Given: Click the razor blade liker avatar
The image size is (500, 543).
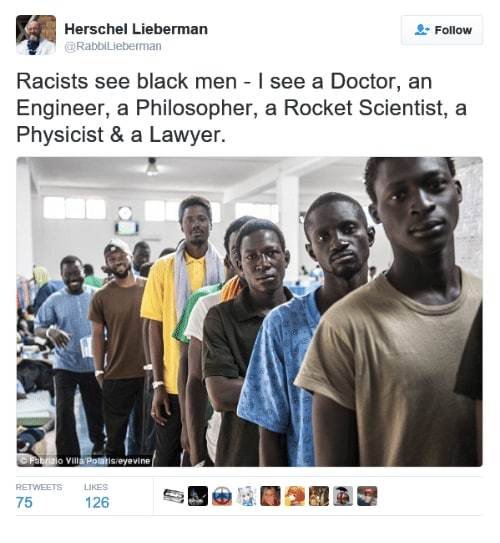Looking at the screenshot, I should 173,496.
